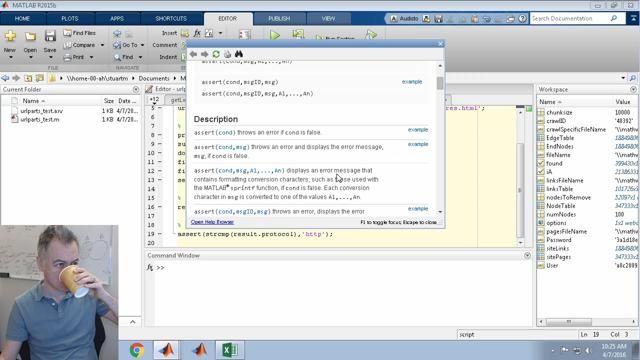
Task: Click the Print tool
Action: coord(74,57)
